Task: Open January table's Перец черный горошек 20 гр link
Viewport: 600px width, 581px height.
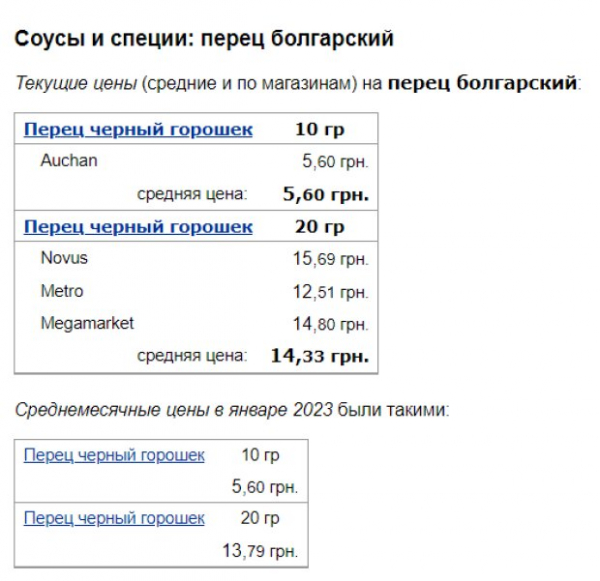Action: 114,519
